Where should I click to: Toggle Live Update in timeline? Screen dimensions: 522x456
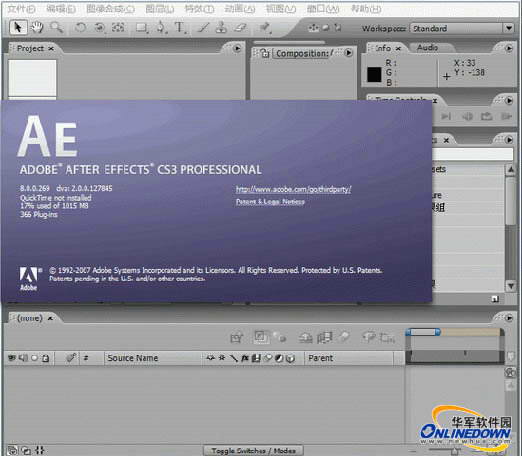pos(261,337)
